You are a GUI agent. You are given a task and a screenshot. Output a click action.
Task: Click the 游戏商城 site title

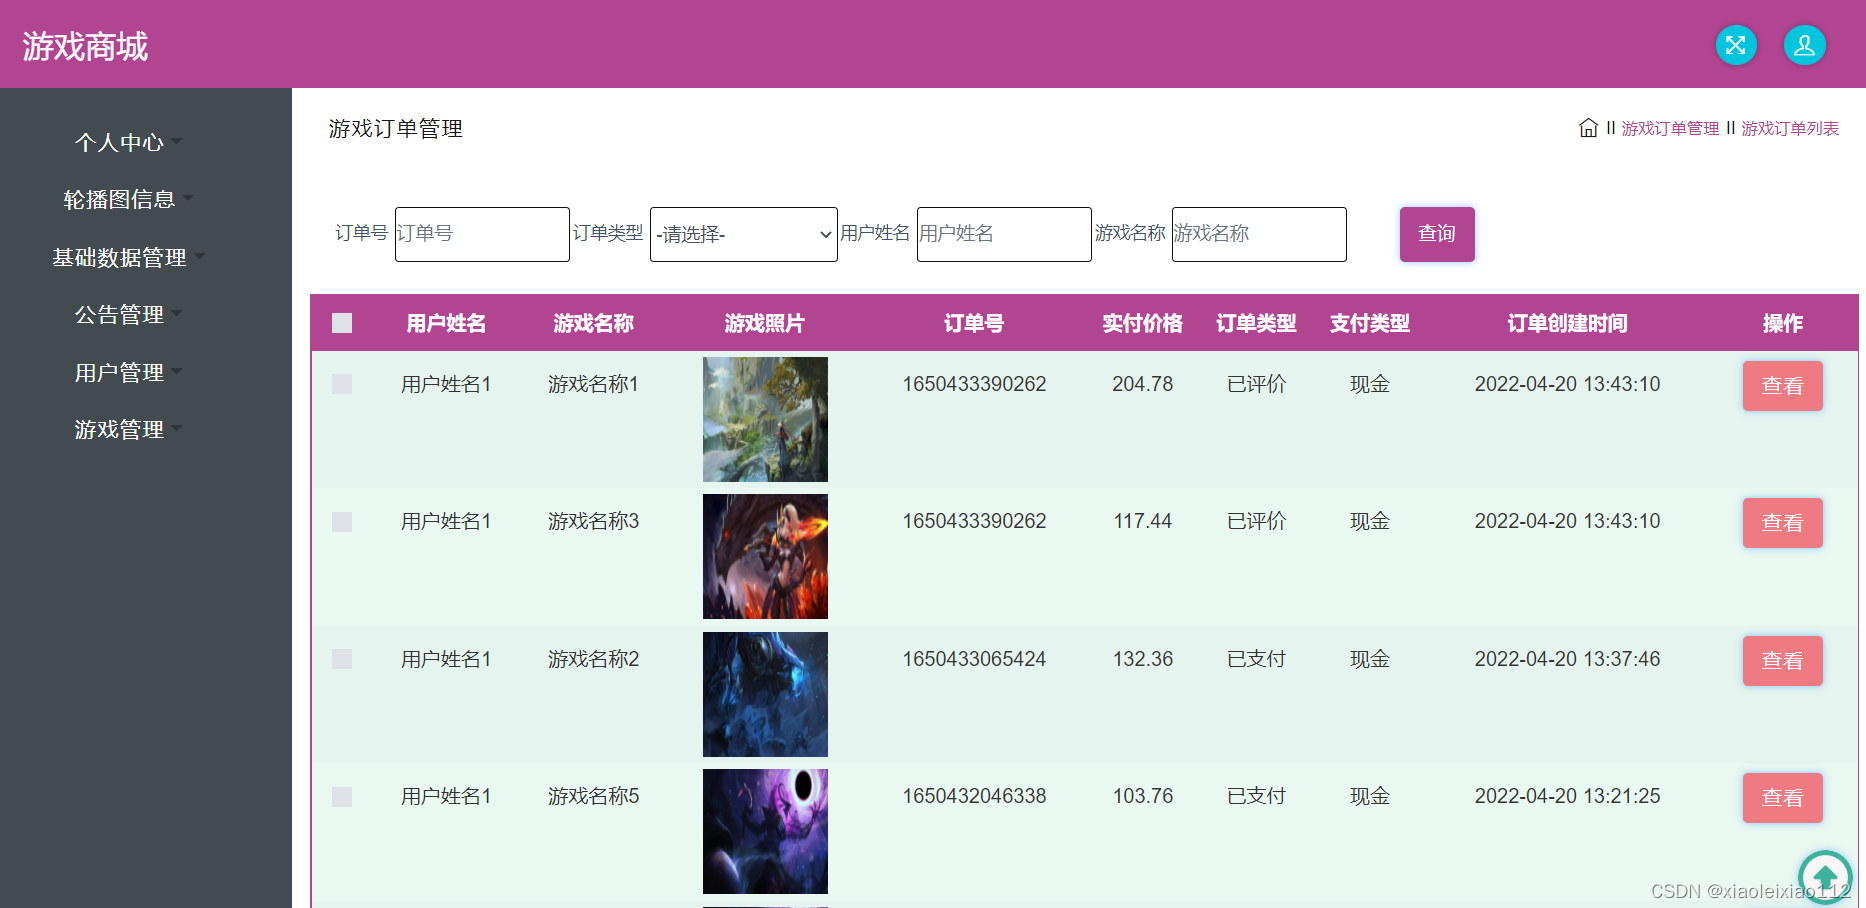pos(85,46)
